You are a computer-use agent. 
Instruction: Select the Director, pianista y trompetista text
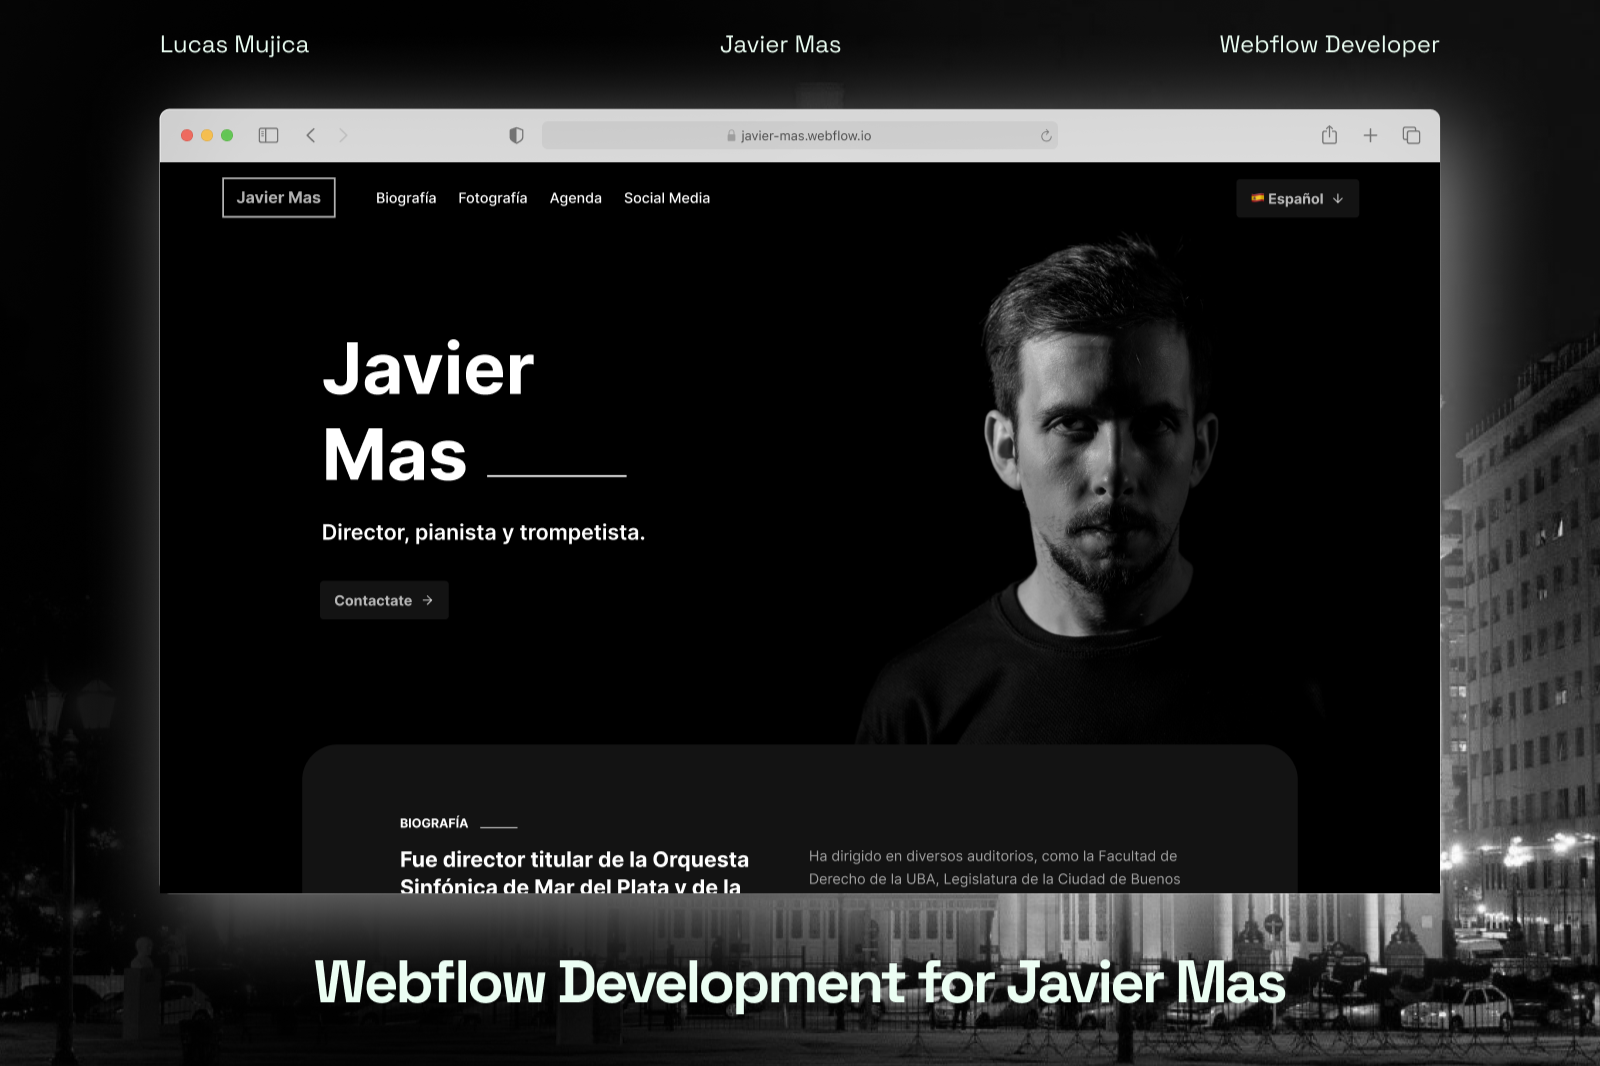coord(483,532)
